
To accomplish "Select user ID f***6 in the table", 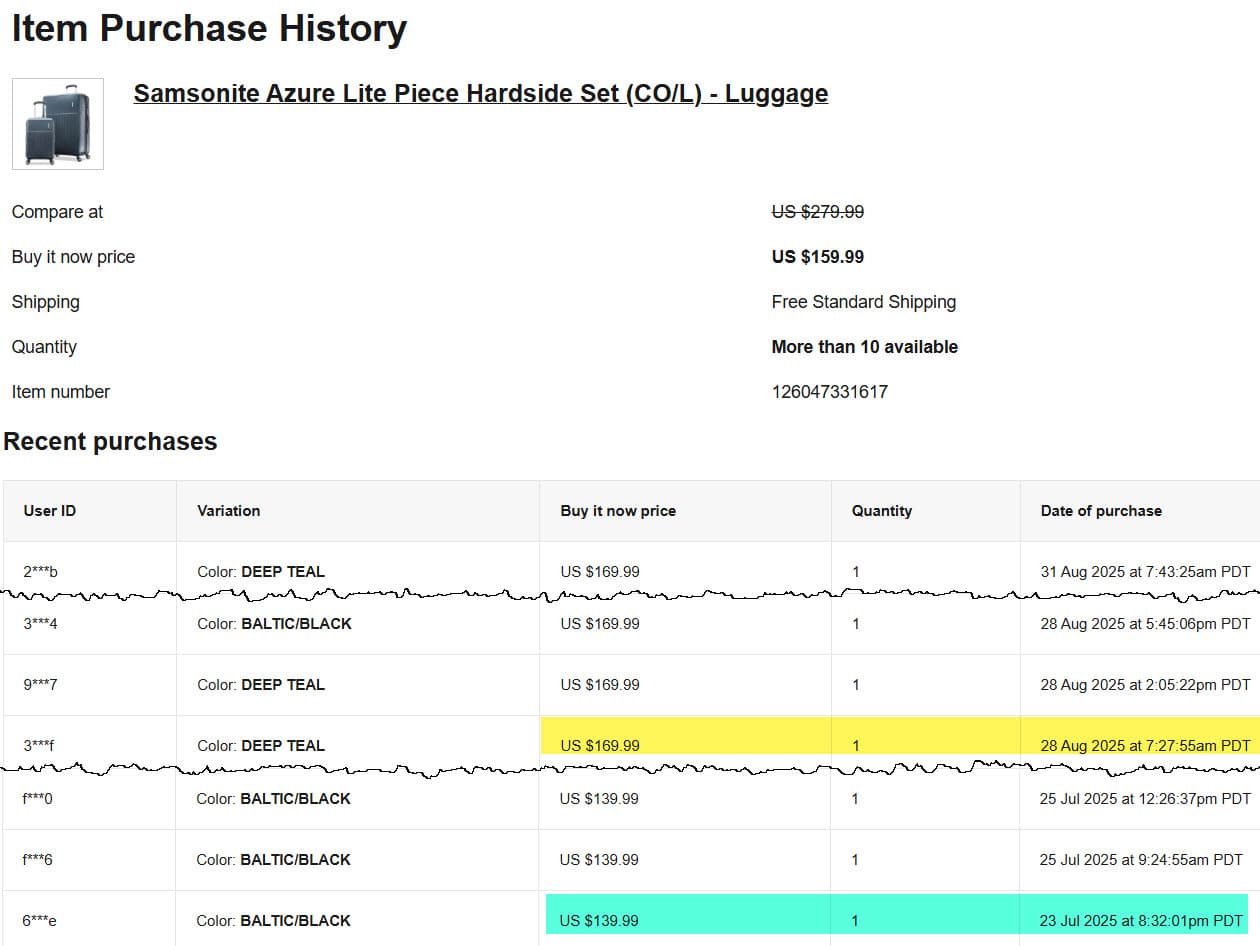I will tap(38, 860).
